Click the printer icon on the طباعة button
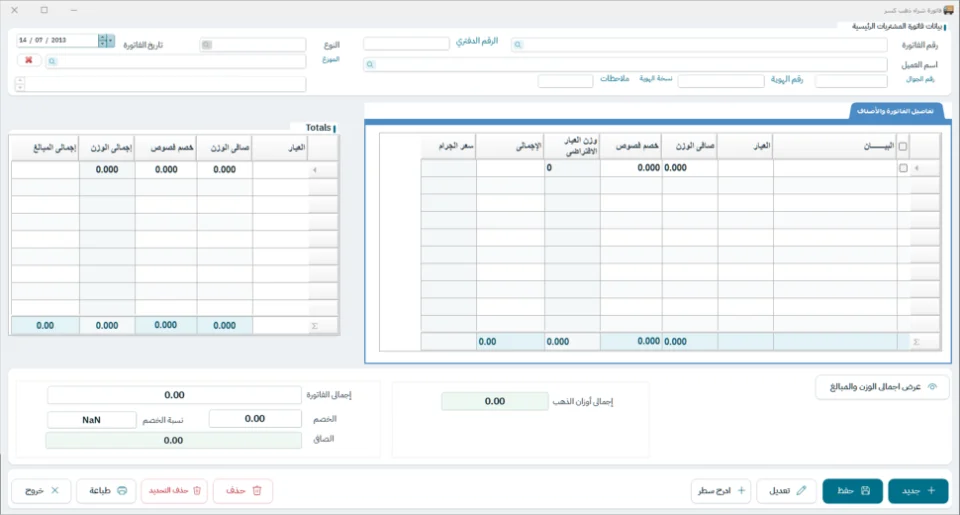The height and width of the screenshot is (515, 960). (122, 491)
